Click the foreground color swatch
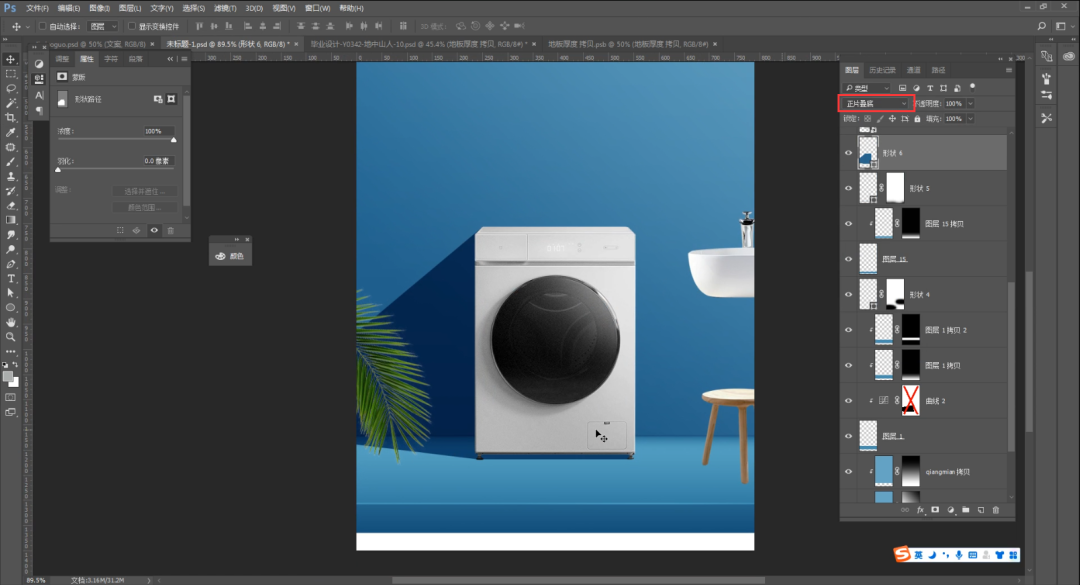The width and height of the screenshot is (1080, 585). [8, 376]
